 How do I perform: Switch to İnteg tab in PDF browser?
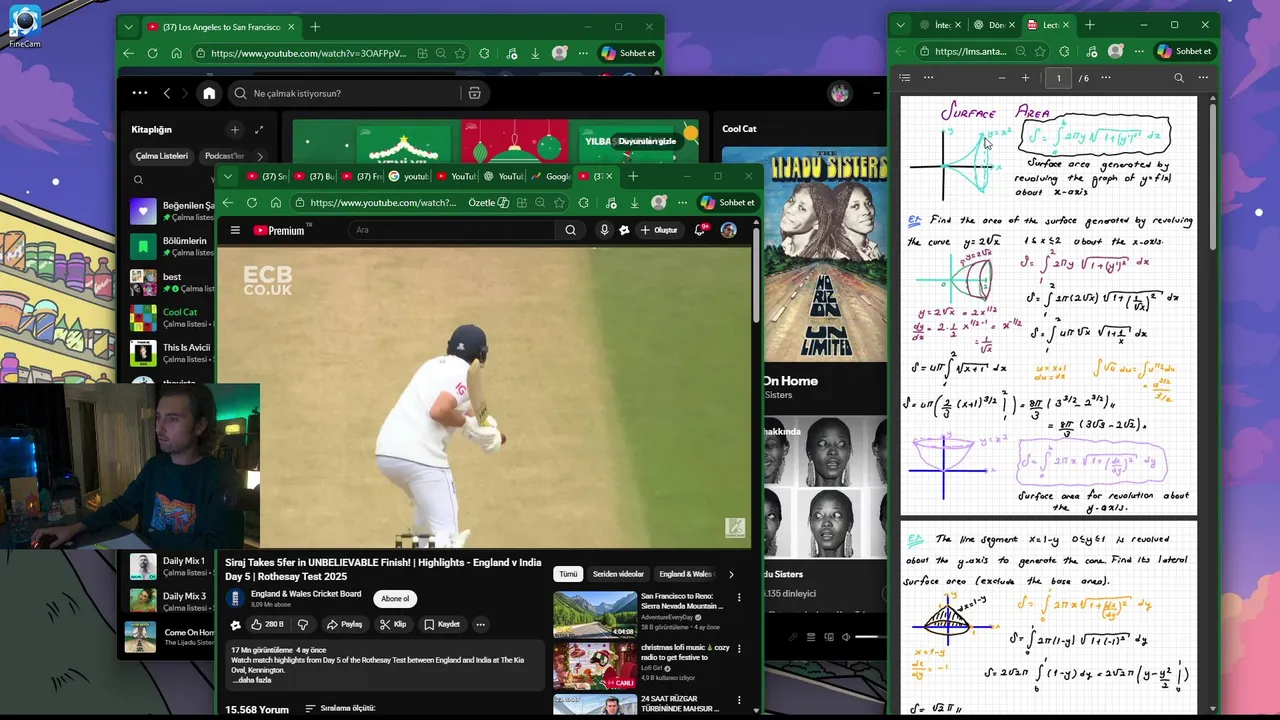point(940,25)
